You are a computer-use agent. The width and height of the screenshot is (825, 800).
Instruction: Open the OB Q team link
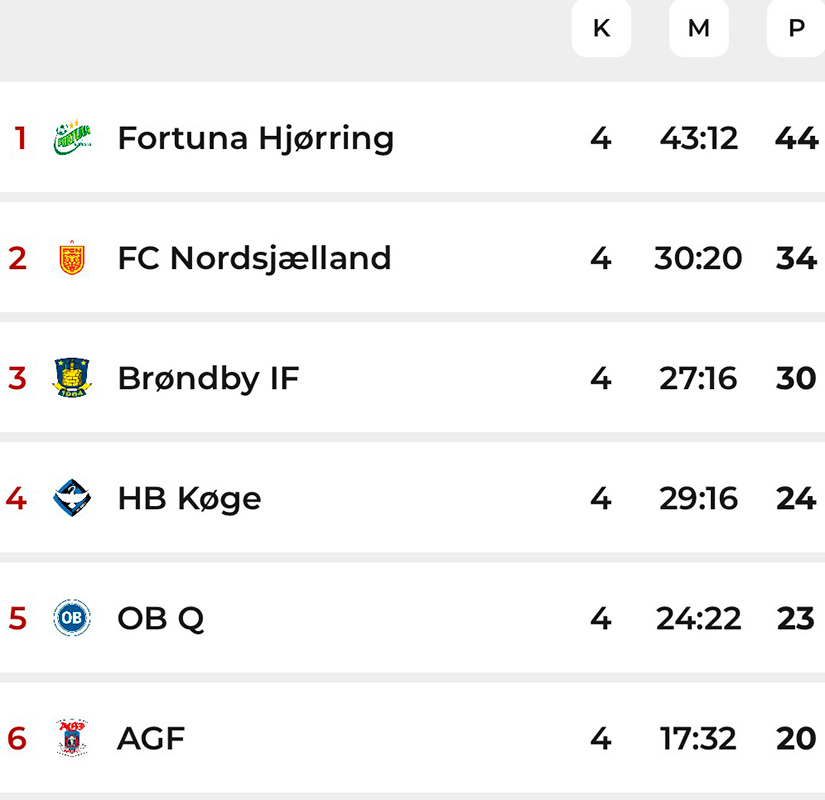(160, 618)
